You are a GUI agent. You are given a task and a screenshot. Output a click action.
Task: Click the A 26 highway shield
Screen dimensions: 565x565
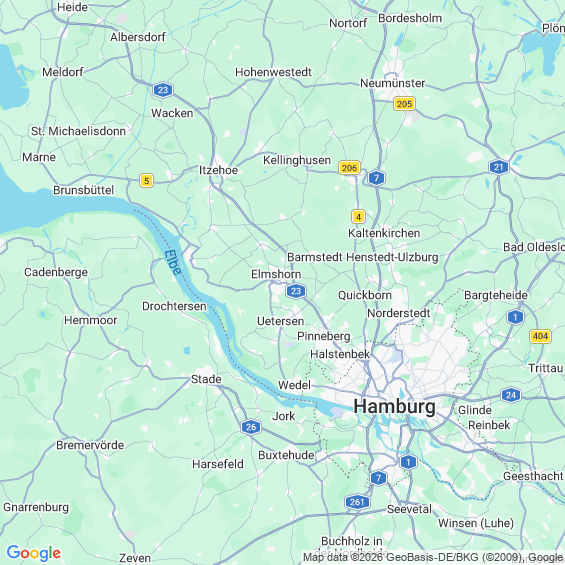pyautogui.click(x=251, y=427)
